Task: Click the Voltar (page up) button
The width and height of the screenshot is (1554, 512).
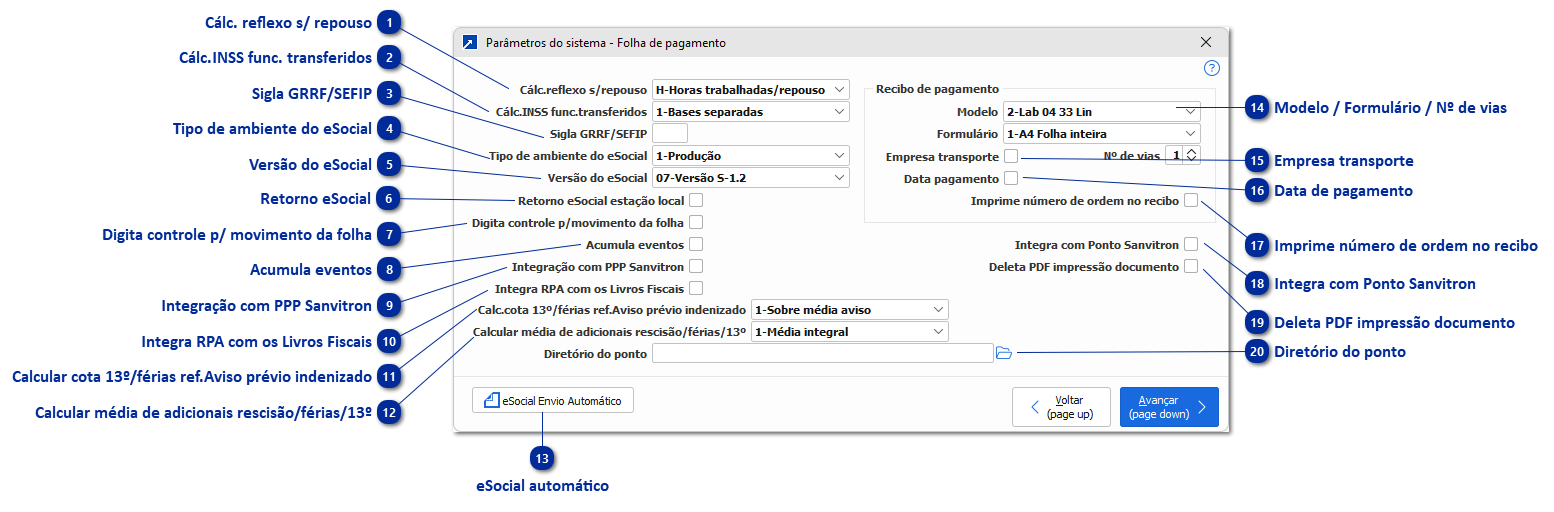Action: click(x=1061, y=407)
